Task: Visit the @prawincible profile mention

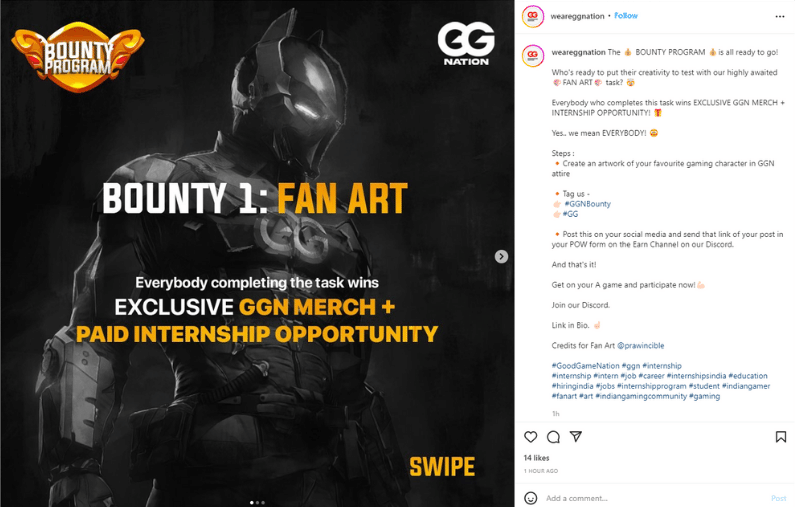Action: click(x=640, y=346)
